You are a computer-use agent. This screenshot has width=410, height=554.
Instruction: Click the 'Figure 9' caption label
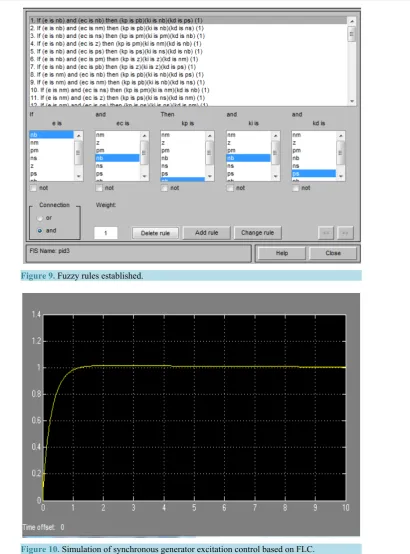coord(38,276)
